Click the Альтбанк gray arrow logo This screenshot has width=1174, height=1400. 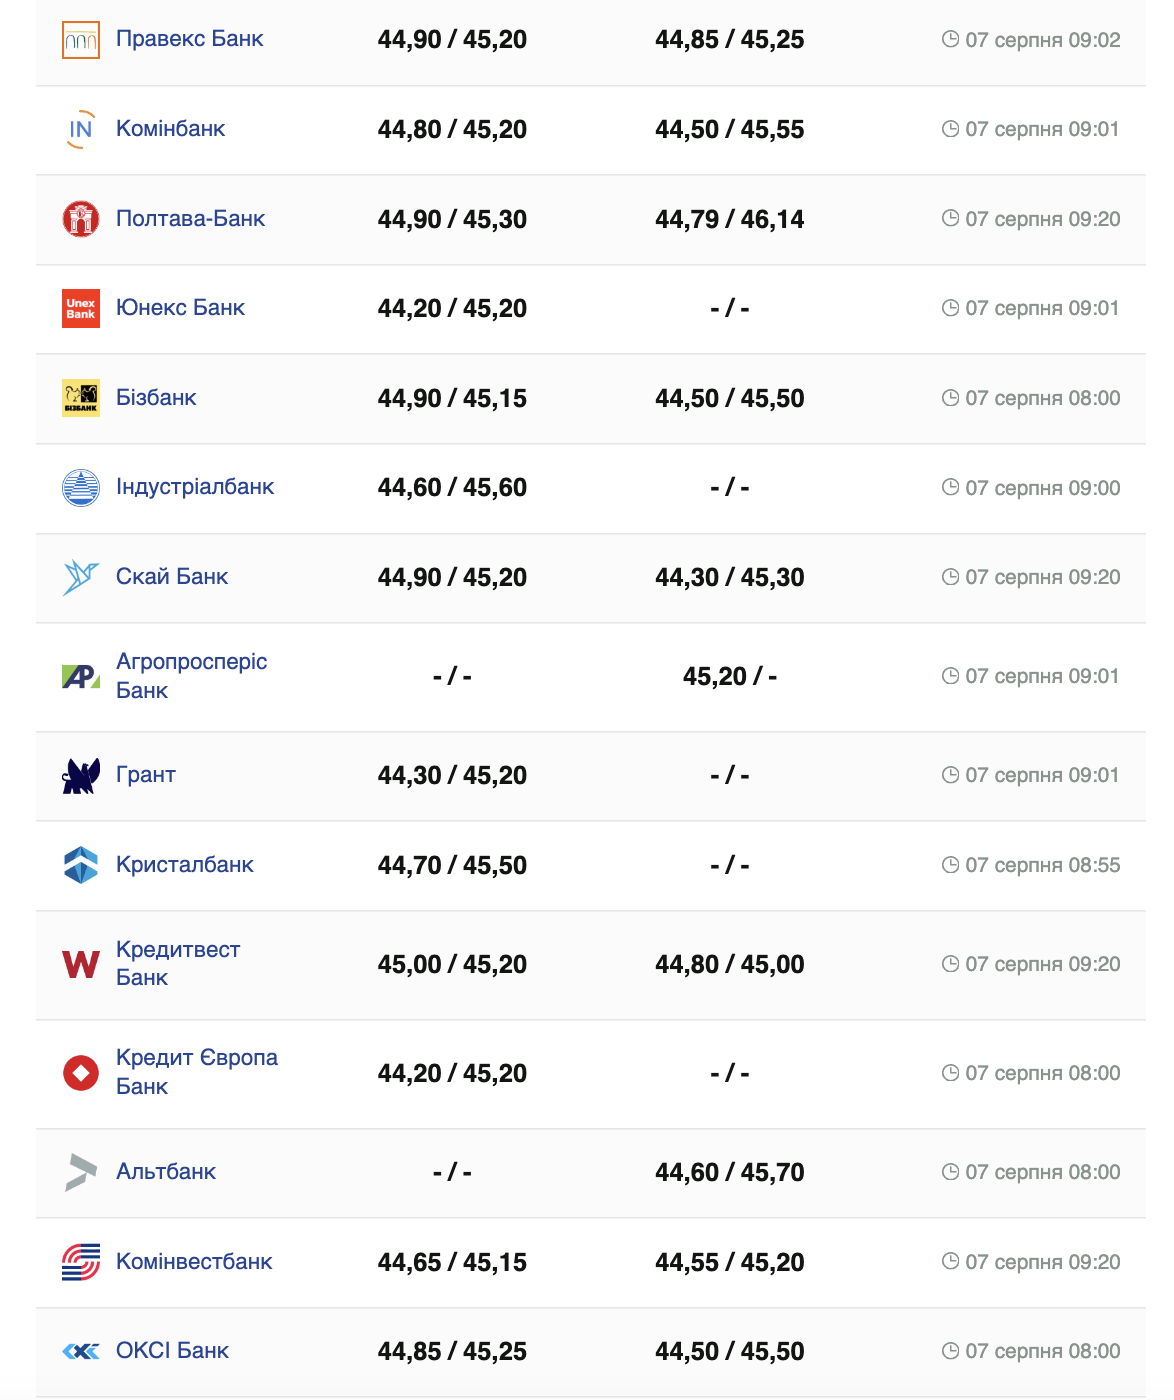81,1172
